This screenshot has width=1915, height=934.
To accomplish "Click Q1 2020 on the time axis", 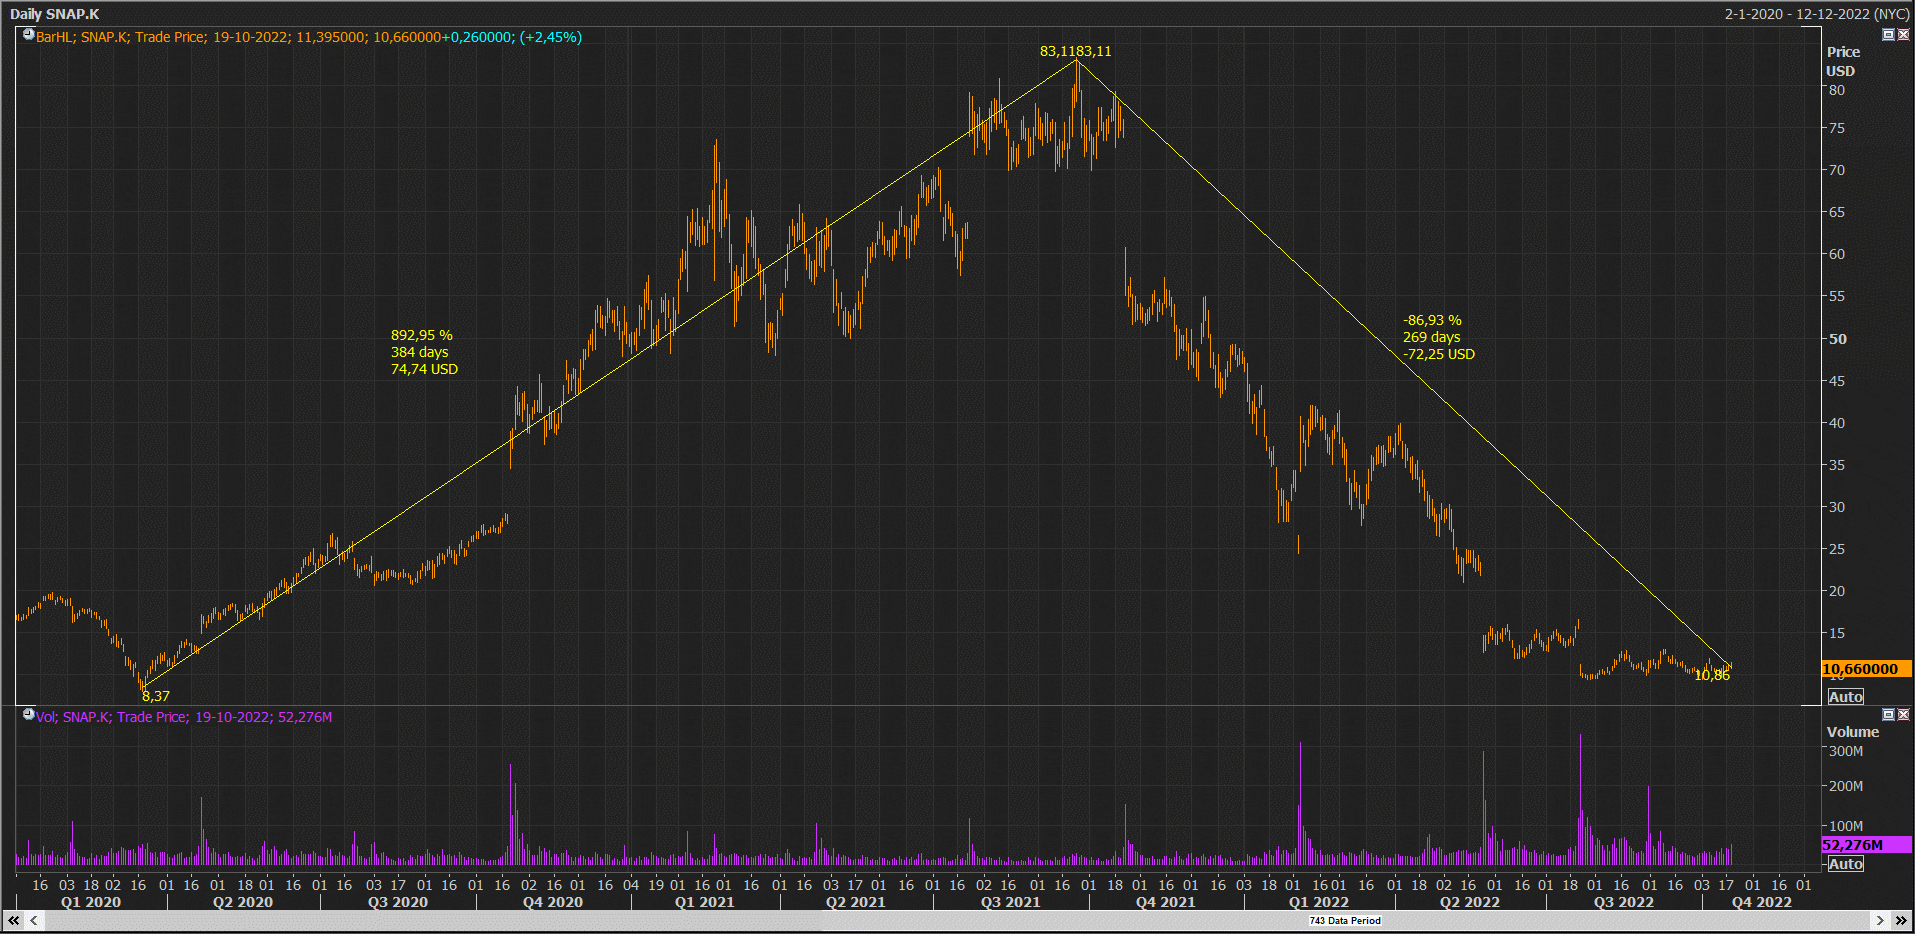I will pos(91,902).
